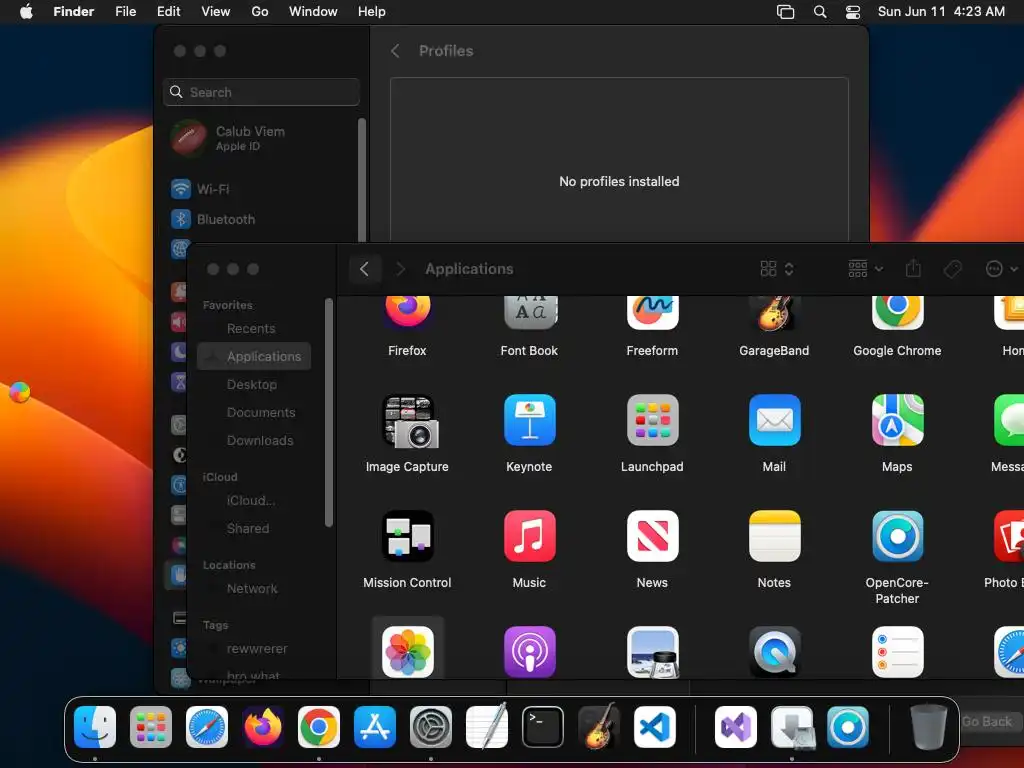Open the Apple menu

[26, 11]
